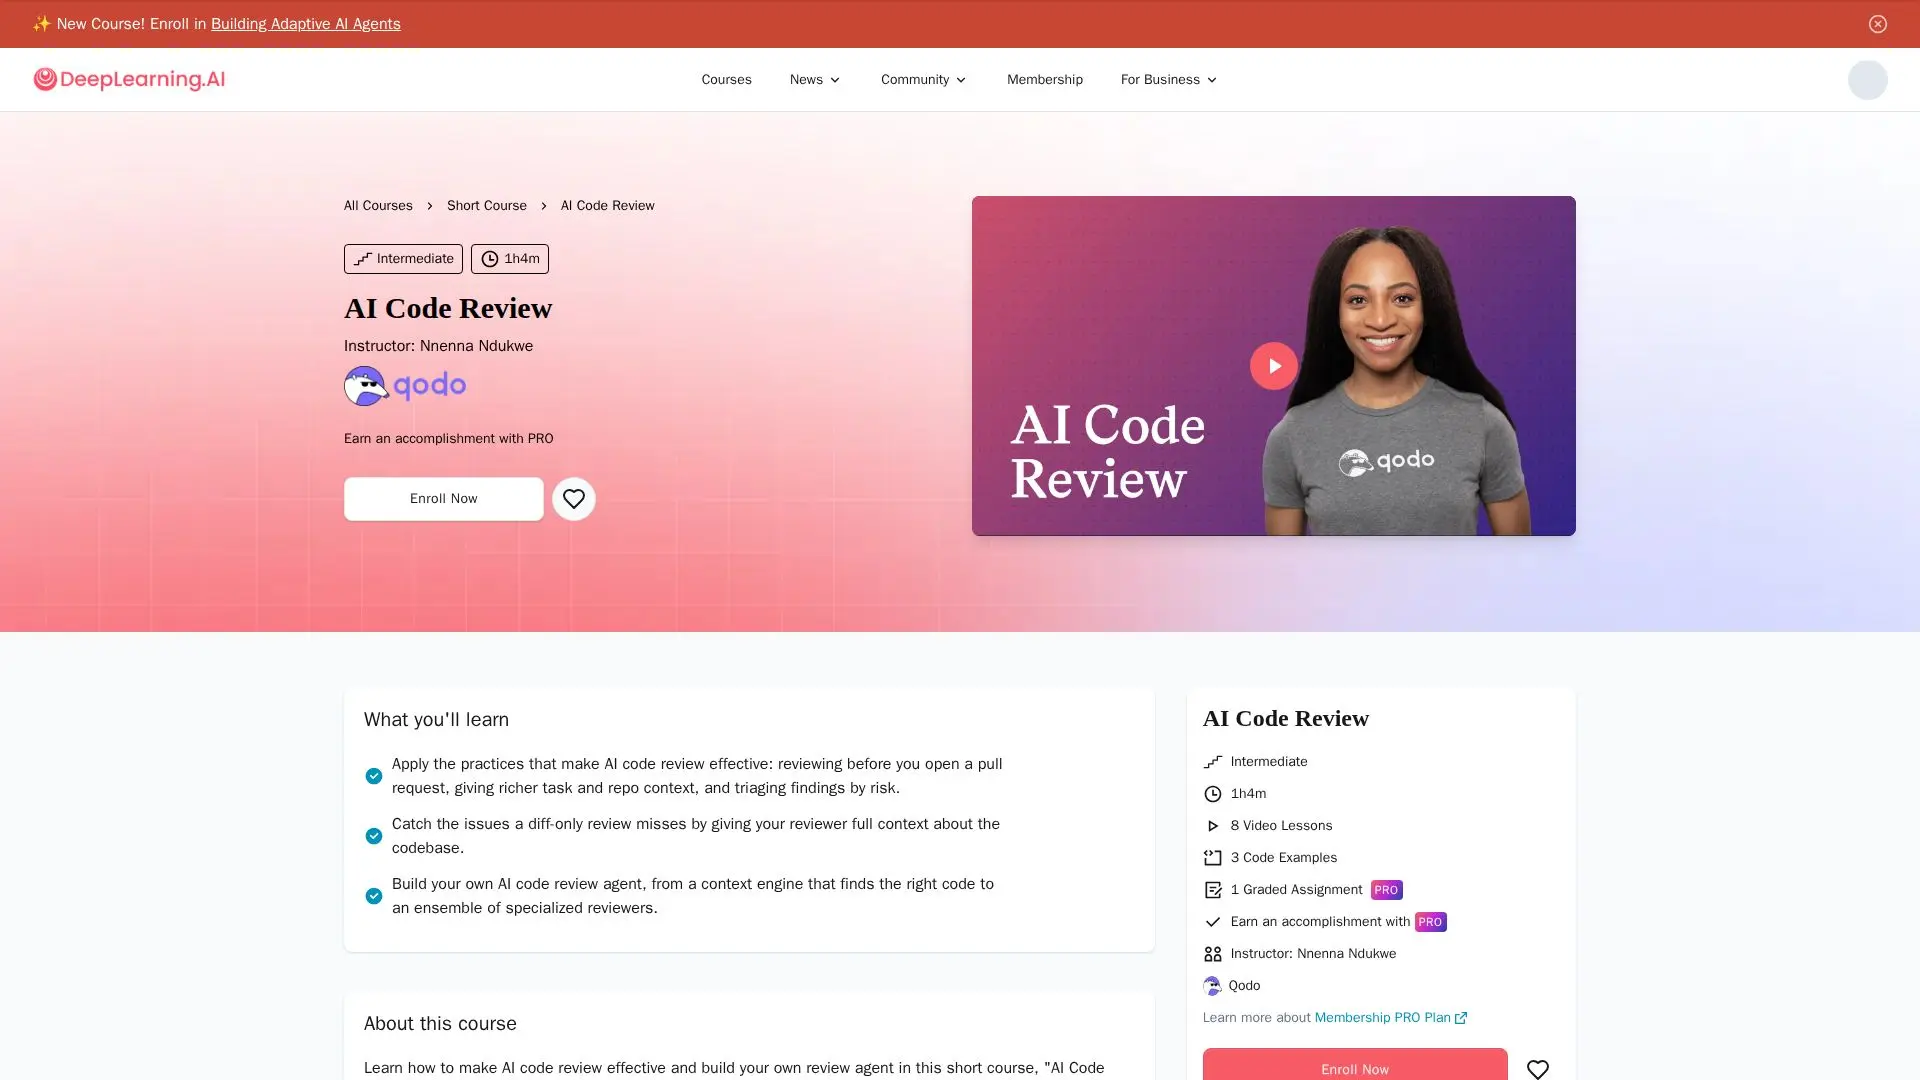Open the DeepLearning.AI home logo
Image resolution: width=1920 pixels, height=1080 pixels.
[129, 79]
